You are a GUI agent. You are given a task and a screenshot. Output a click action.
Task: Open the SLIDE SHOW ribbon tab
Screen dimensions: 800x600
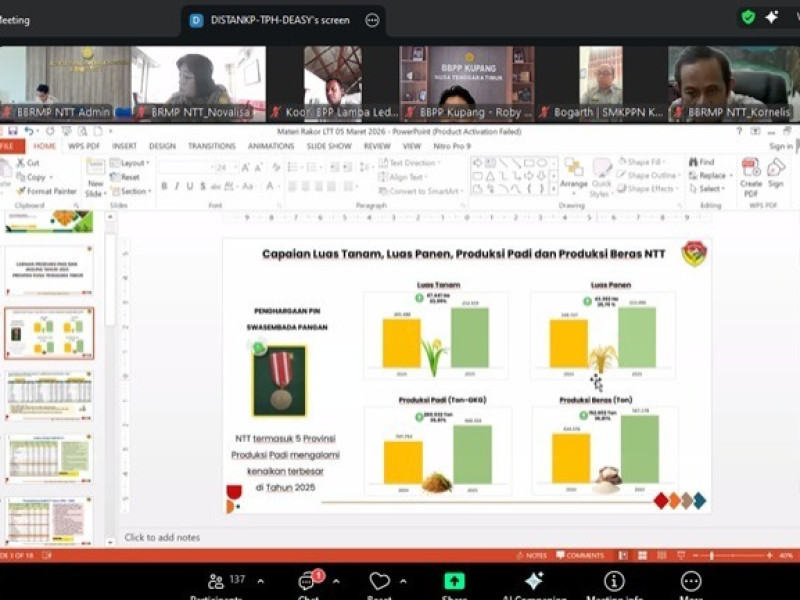[x=327, y=146]
